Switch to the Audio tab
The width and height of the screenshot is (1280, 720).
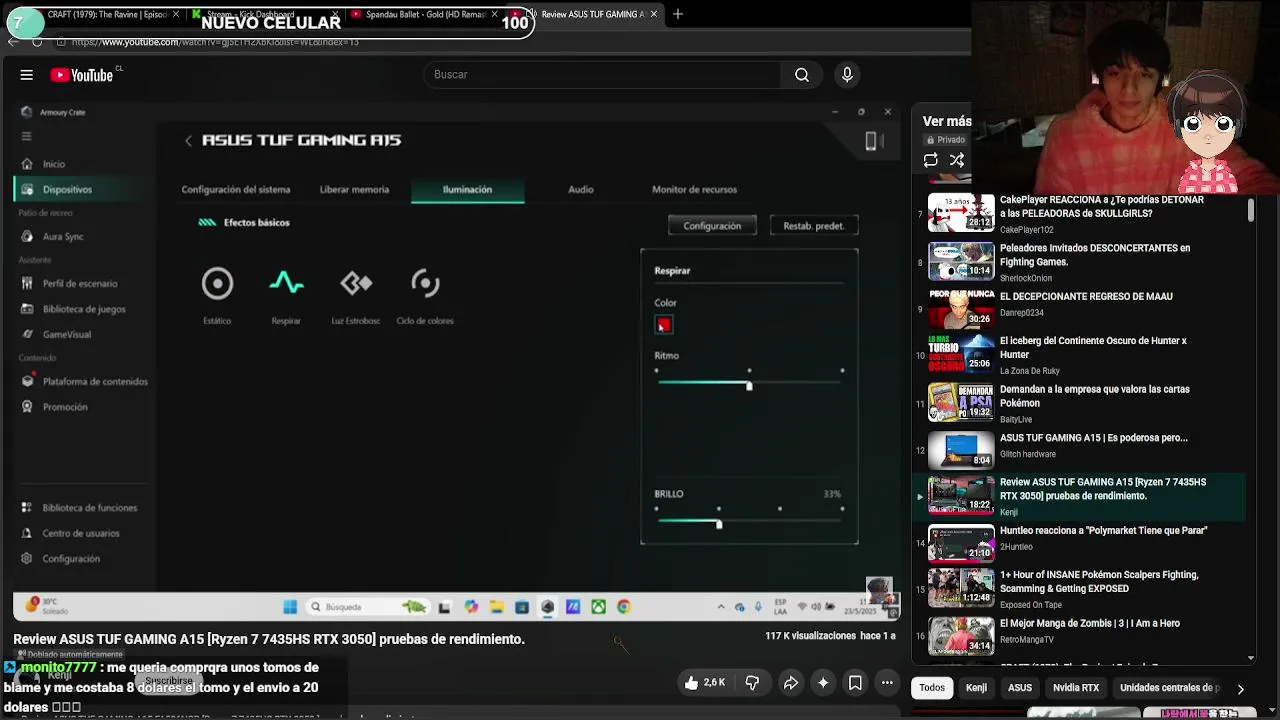[581, 189]
